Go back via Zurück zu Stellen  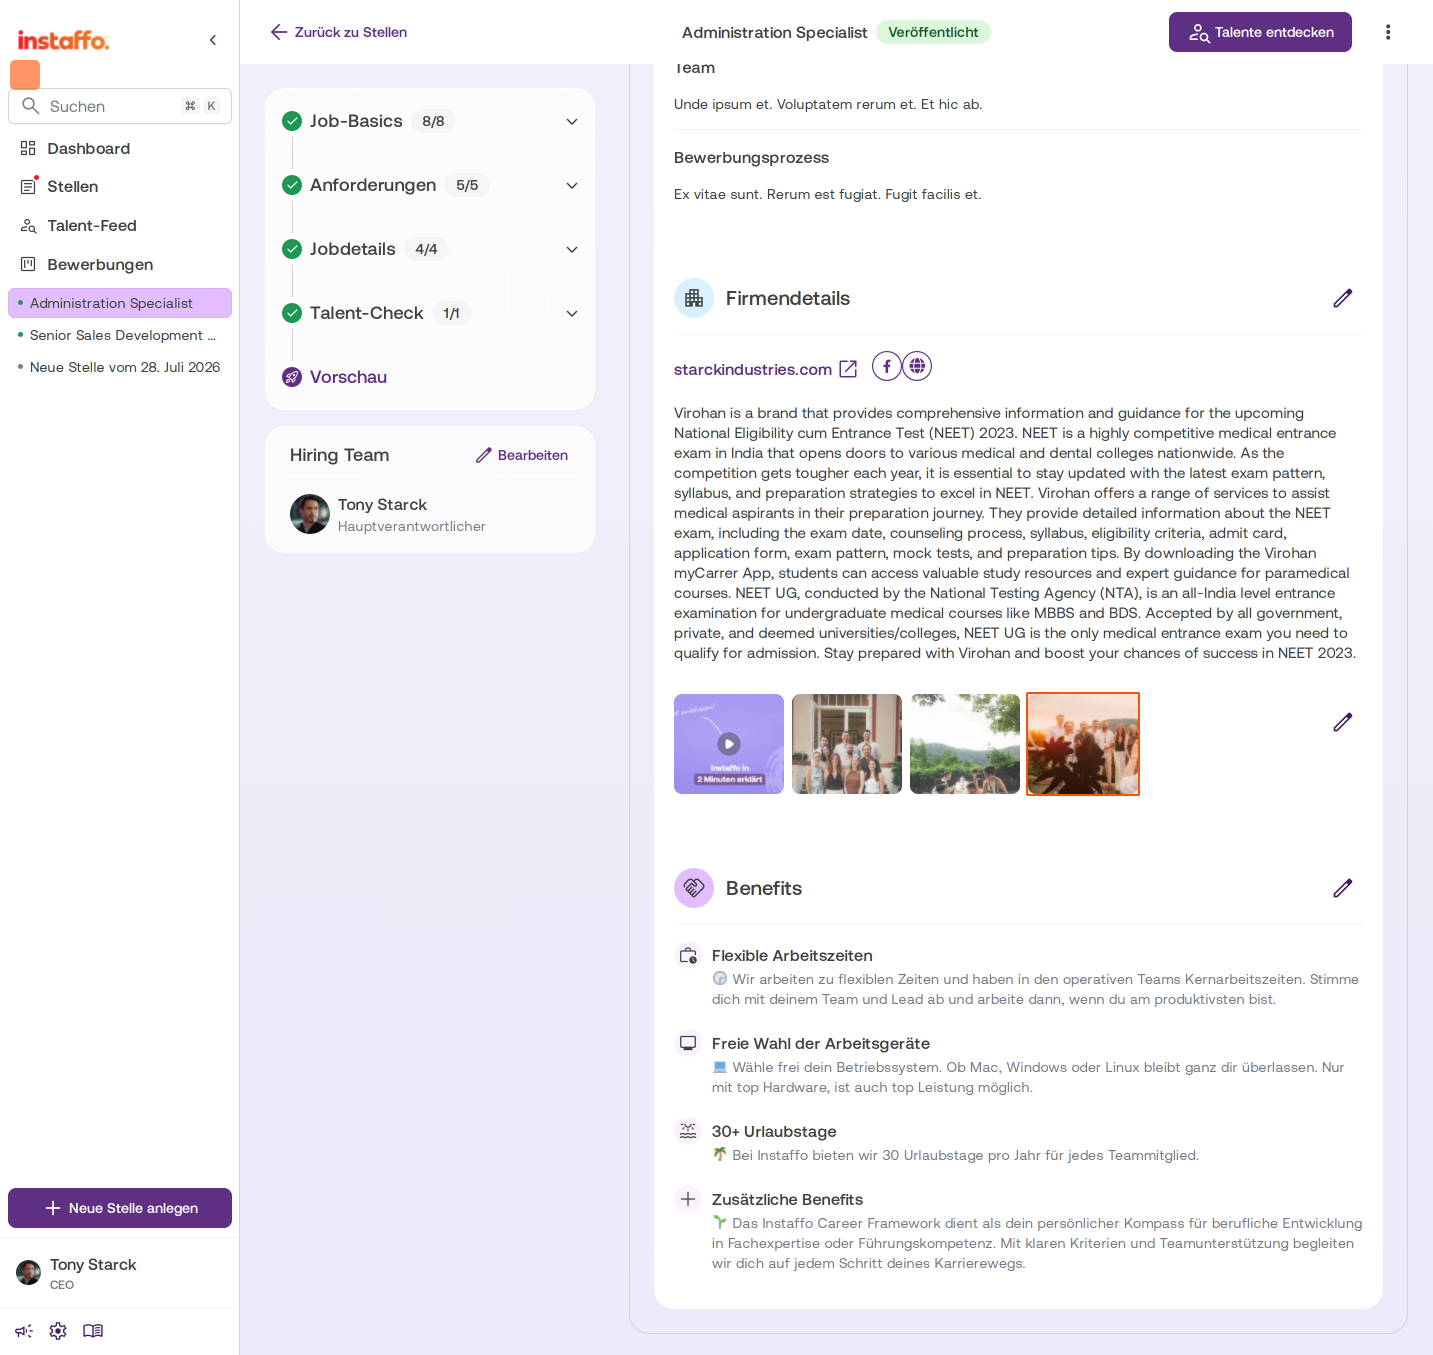click(339, 32)
